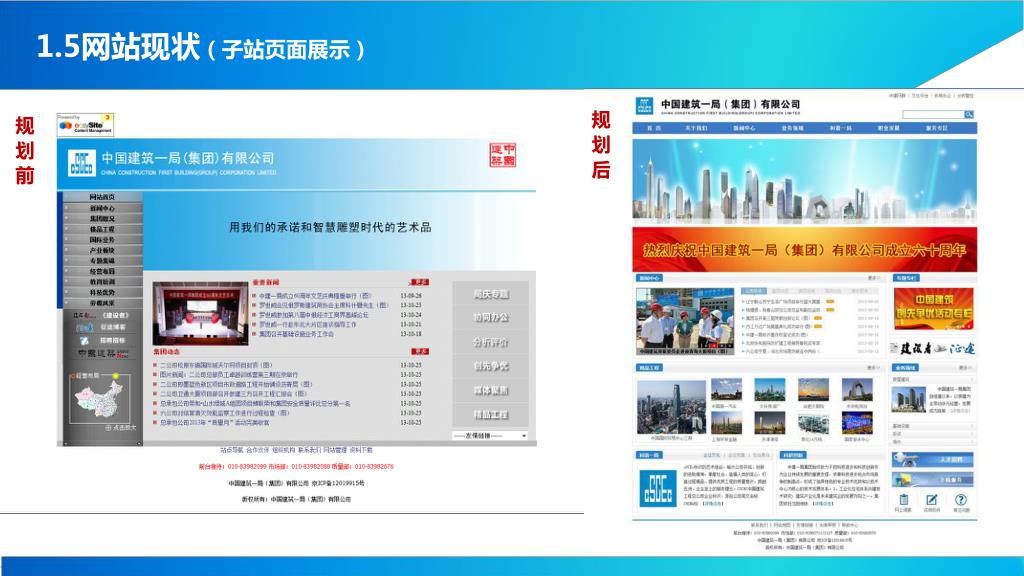Click the red 六十周年 celebration banner

coord(805,249)
